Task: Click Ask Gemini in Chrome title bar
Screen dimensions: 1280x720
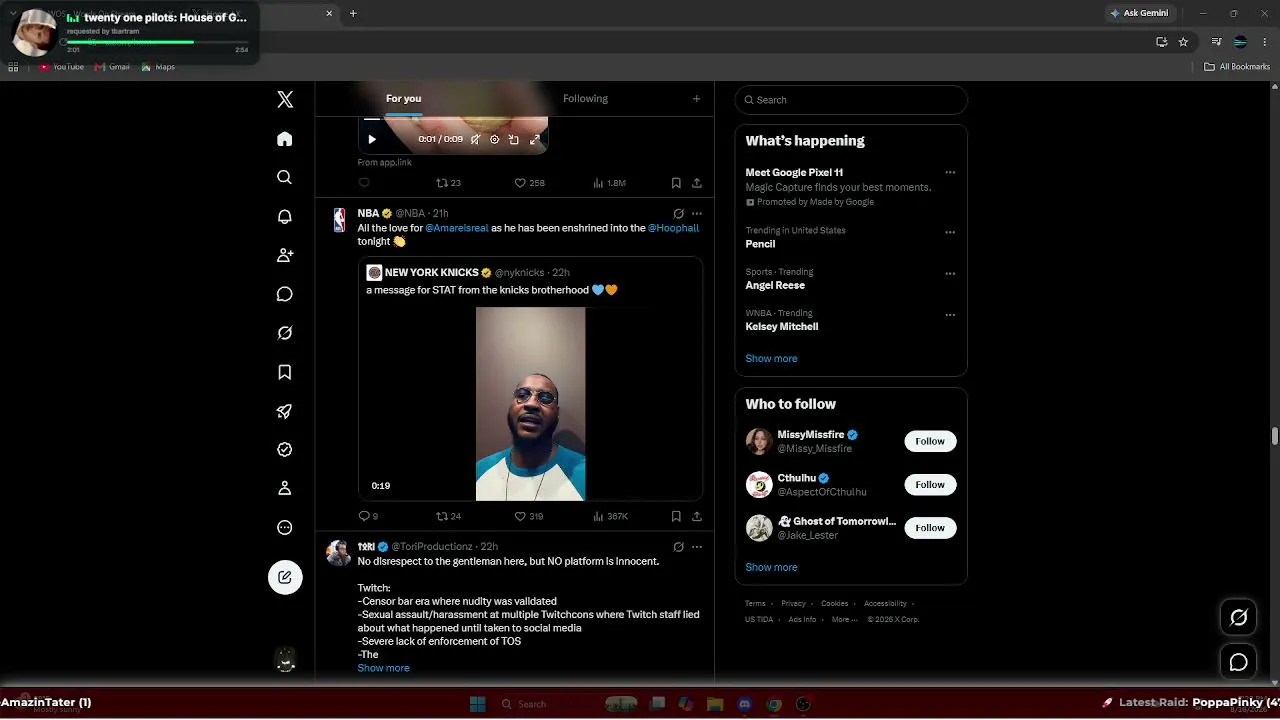Action: coord(1139,13)
